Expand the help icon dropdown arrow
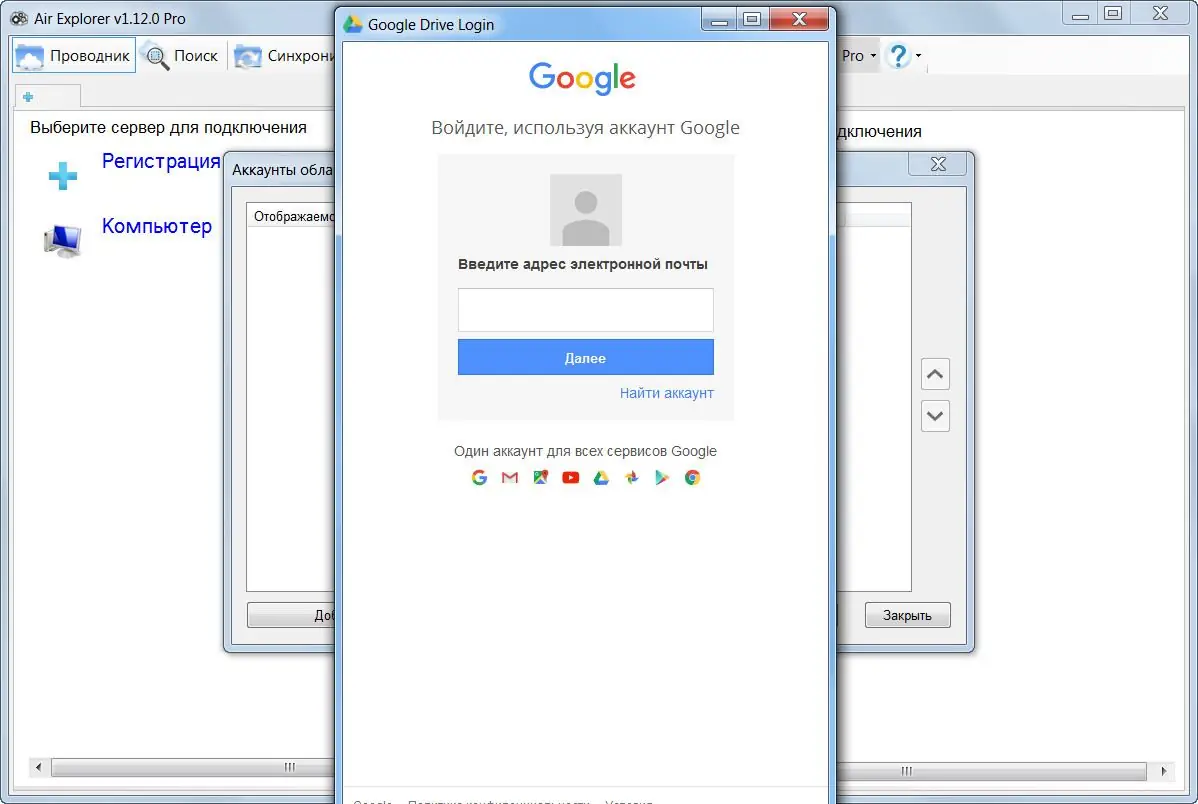Viewport: 1198px width, 804px height. click(x=918, y=56)
